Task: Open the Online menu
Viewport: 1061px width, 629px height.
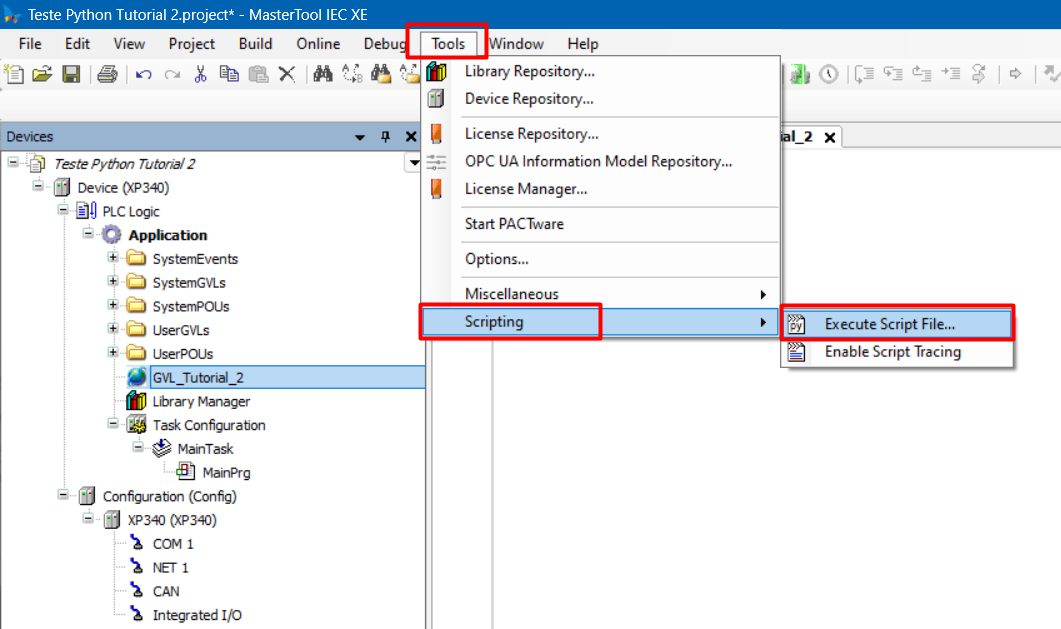Action: click(x=318, y=44)
